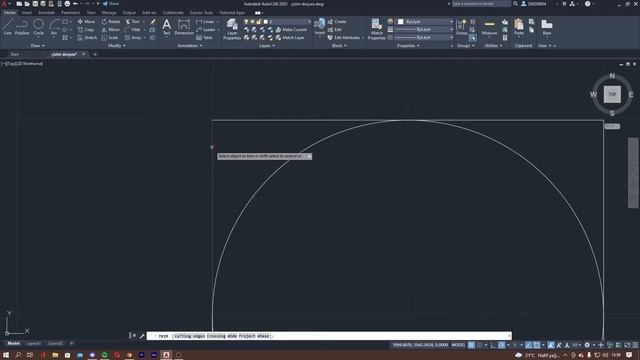Switch to Layout1 tab
The image size is (640, 360).
(34, 344)
